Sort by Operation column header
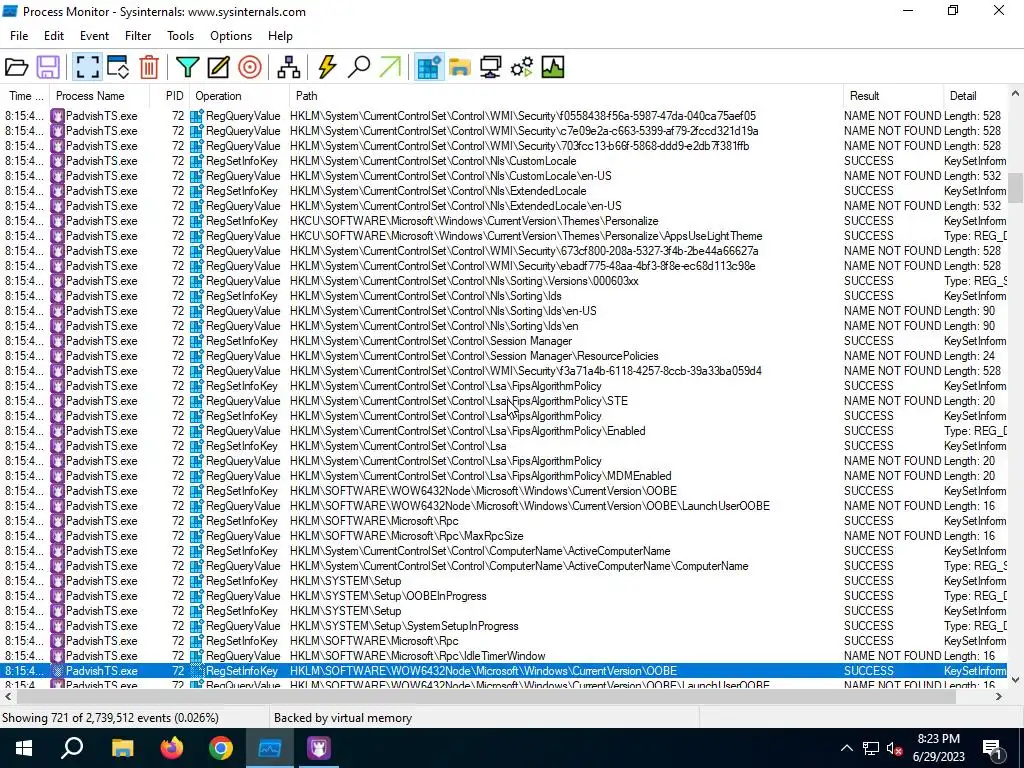 click(239, 96)
